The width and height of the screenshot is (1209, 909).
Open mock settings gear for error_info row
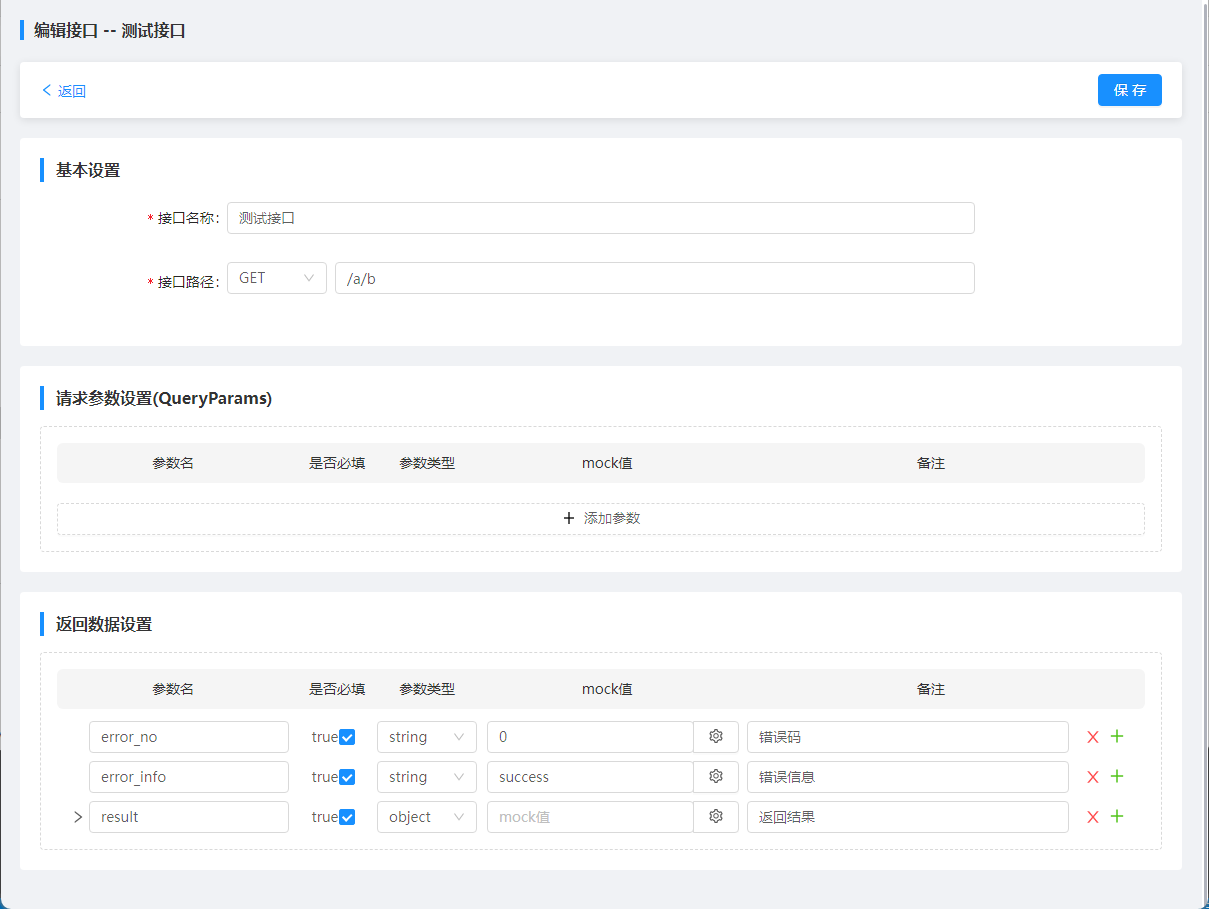pos(716,777)
